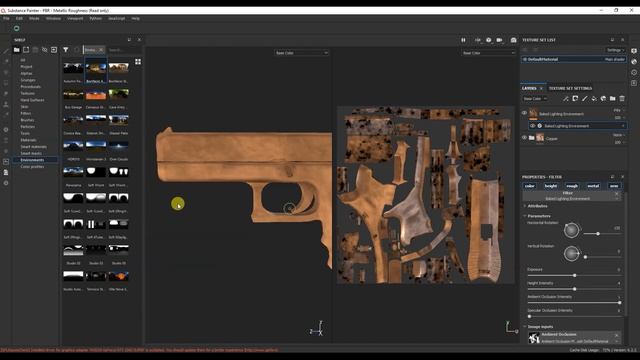Click the top icon in right side dock

coord(634,51)
